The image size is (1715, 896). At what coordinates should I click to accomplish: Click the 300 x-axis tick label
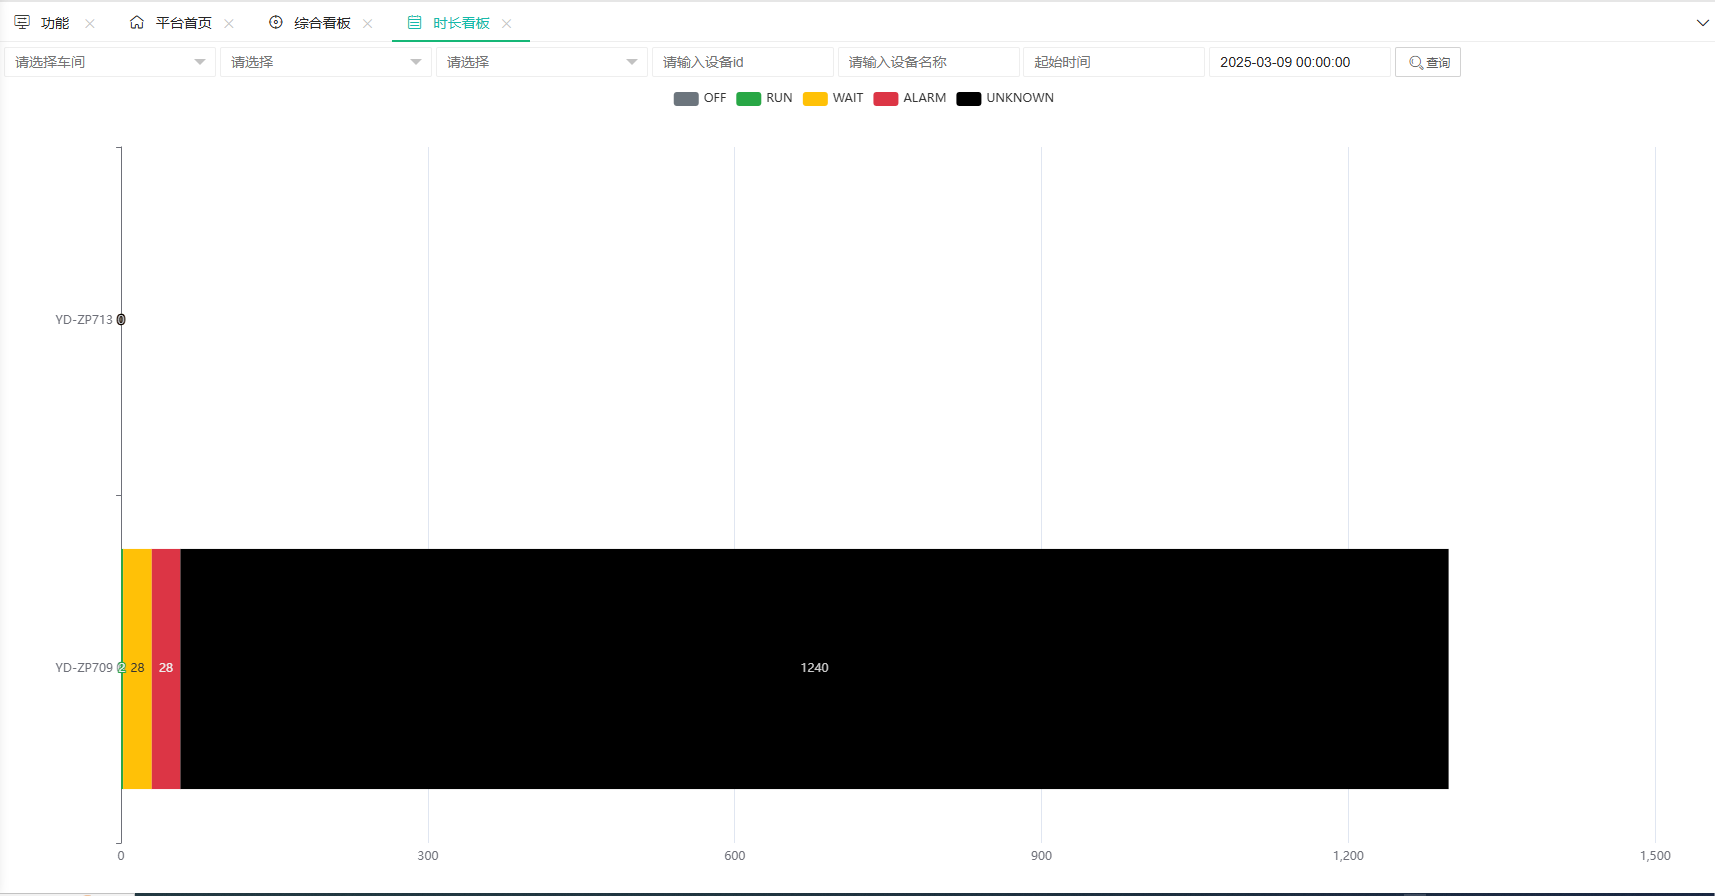428,856
